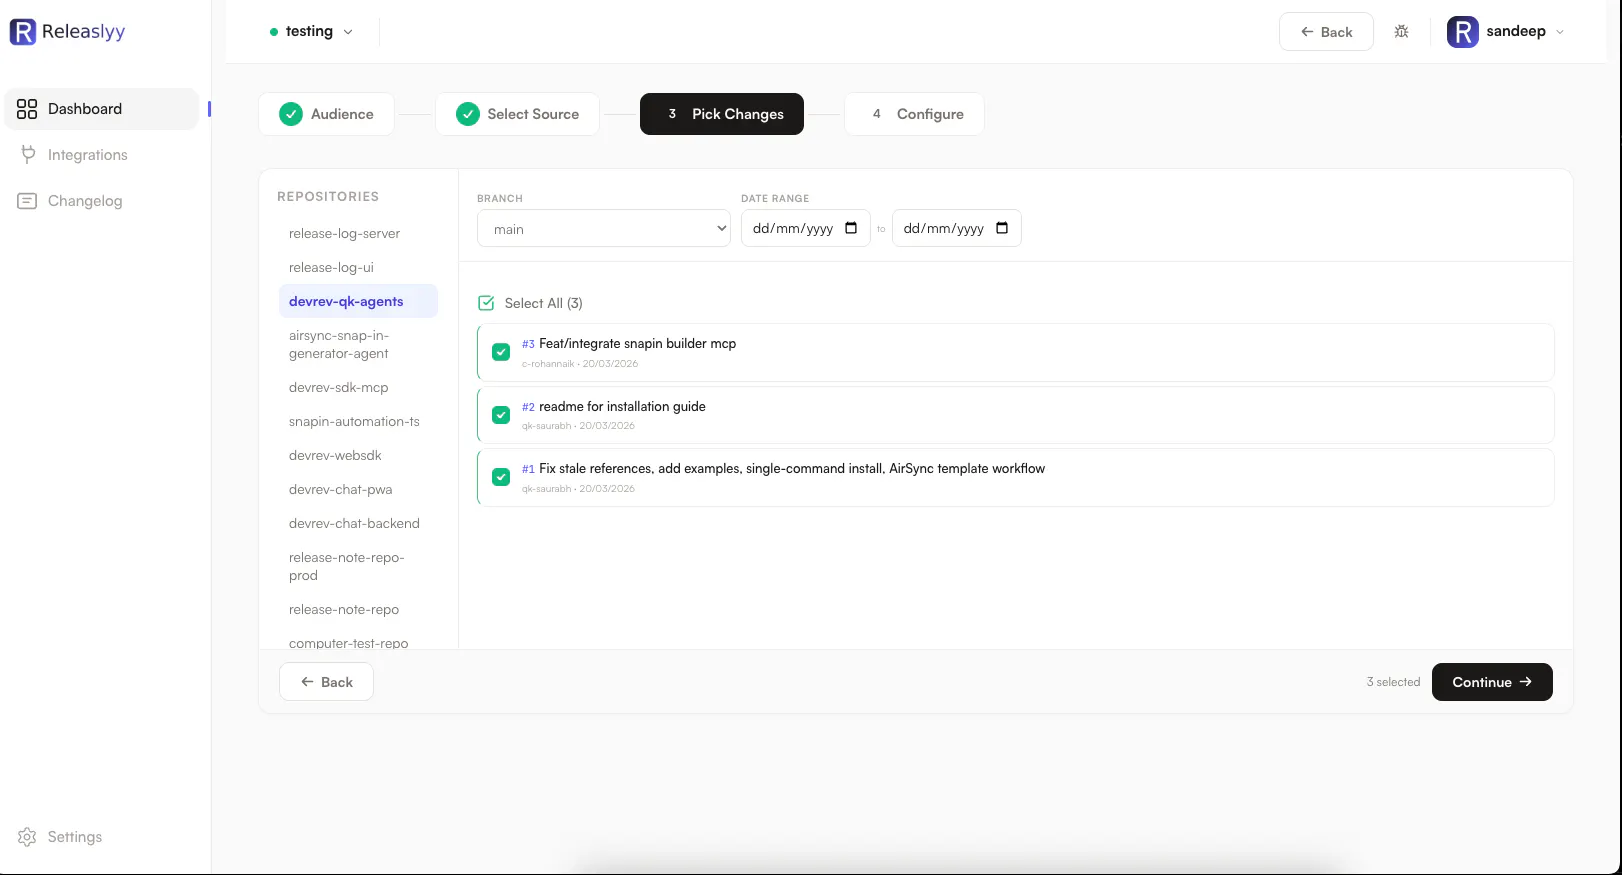Go to the Audience step

326,114
